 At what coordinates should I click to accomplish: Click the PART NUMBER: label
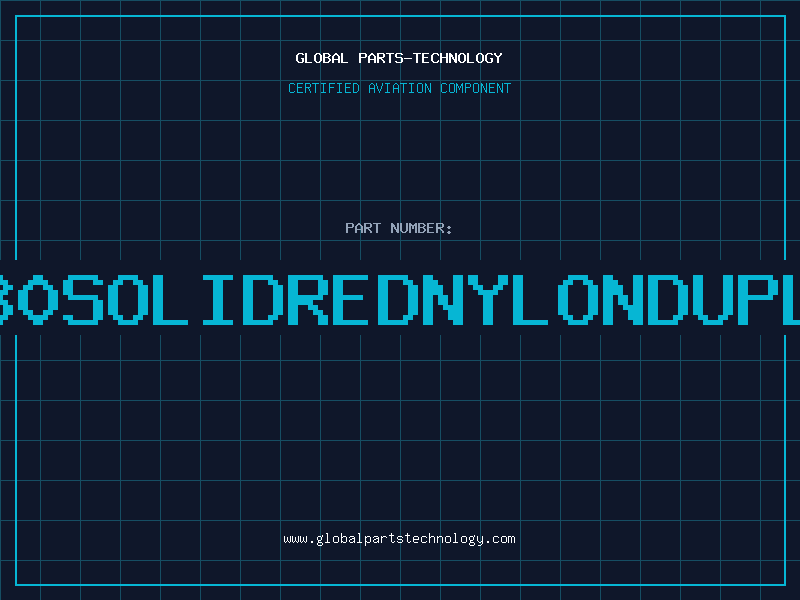tap(398, 228)
